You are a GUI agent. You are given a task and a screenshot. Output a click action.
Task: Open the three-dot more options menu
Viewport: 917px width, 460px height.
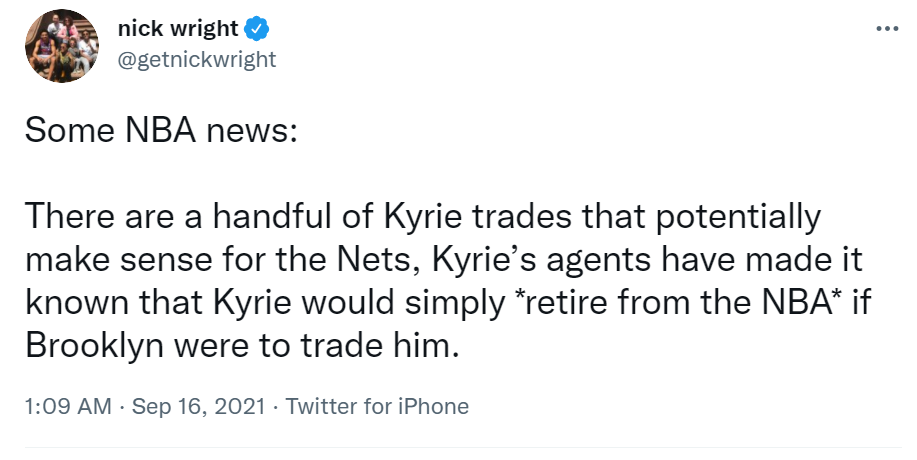point(887,28)
